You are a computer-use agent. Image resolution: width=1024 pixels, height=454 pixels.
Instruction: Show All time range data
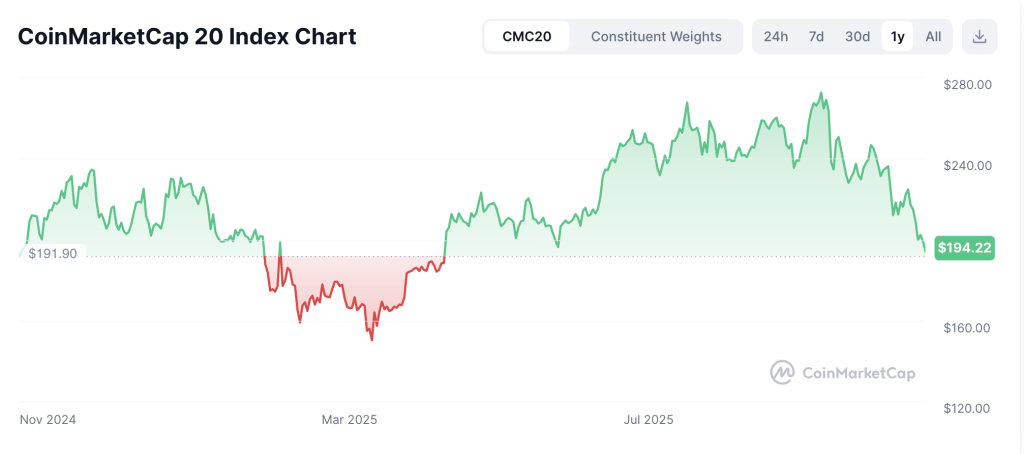pyautogui.click(x=933, y=37)
